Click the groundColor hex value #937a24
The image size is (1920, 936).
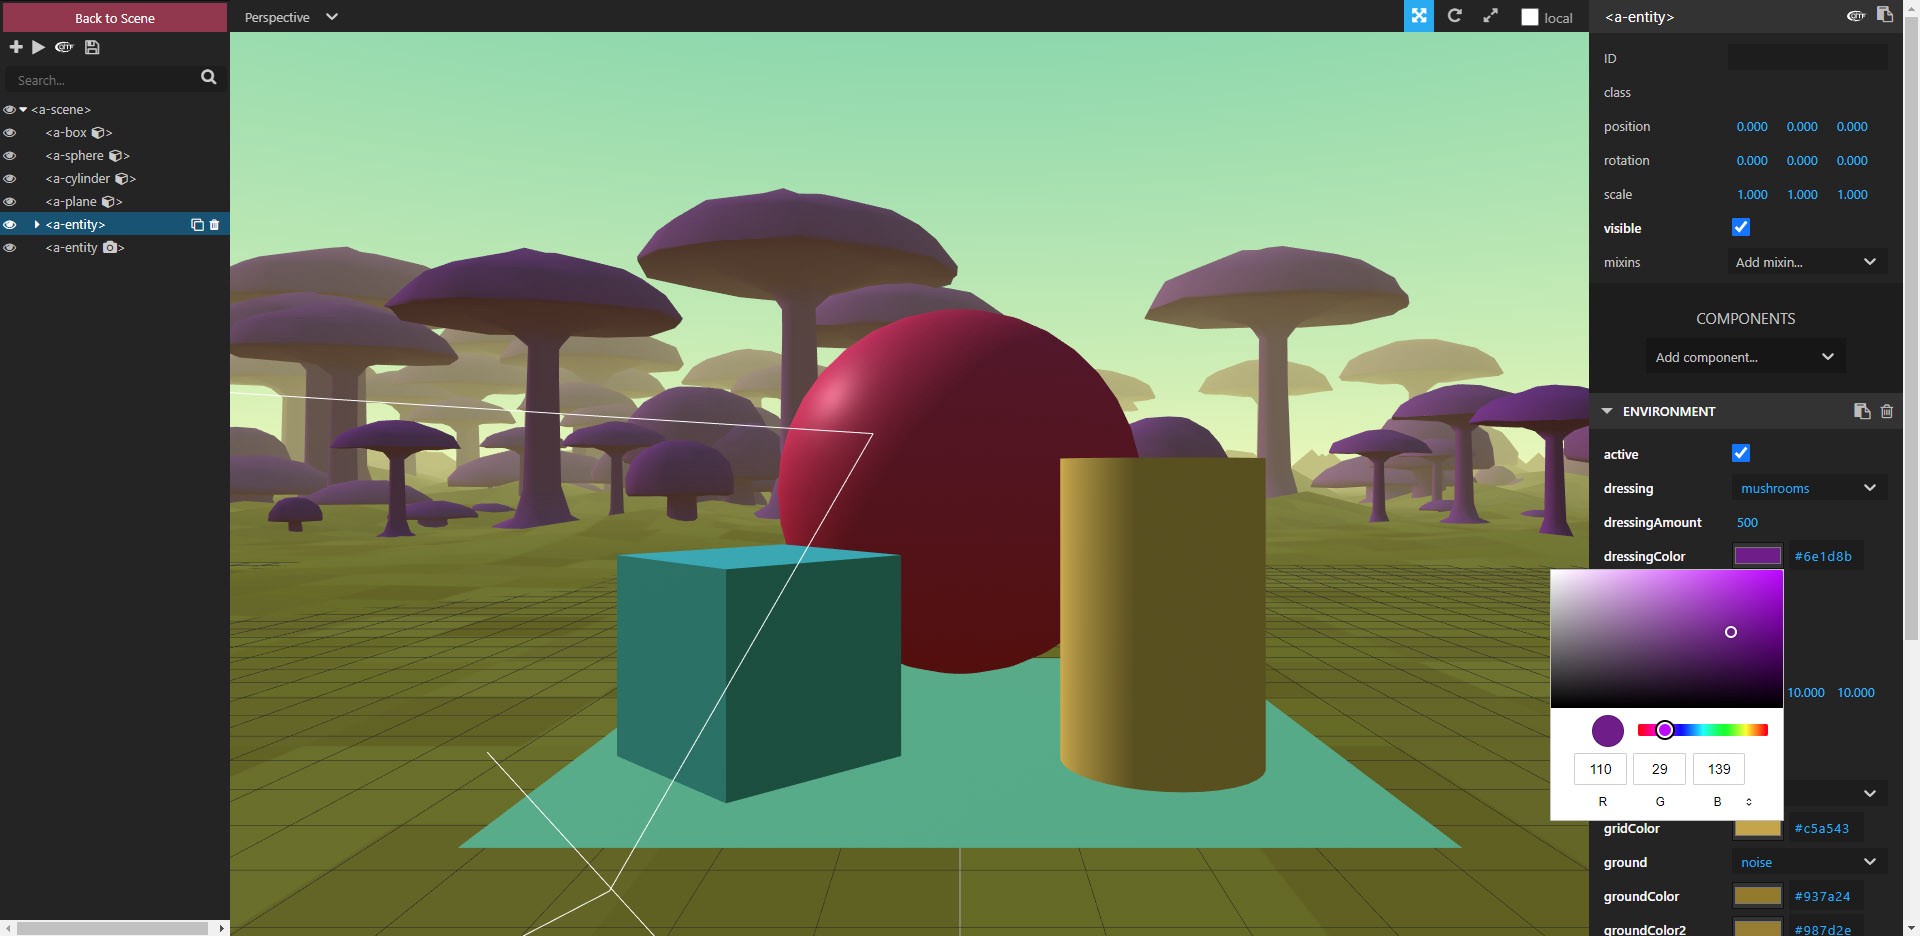pyautogui.click(x=1822, y=896)
